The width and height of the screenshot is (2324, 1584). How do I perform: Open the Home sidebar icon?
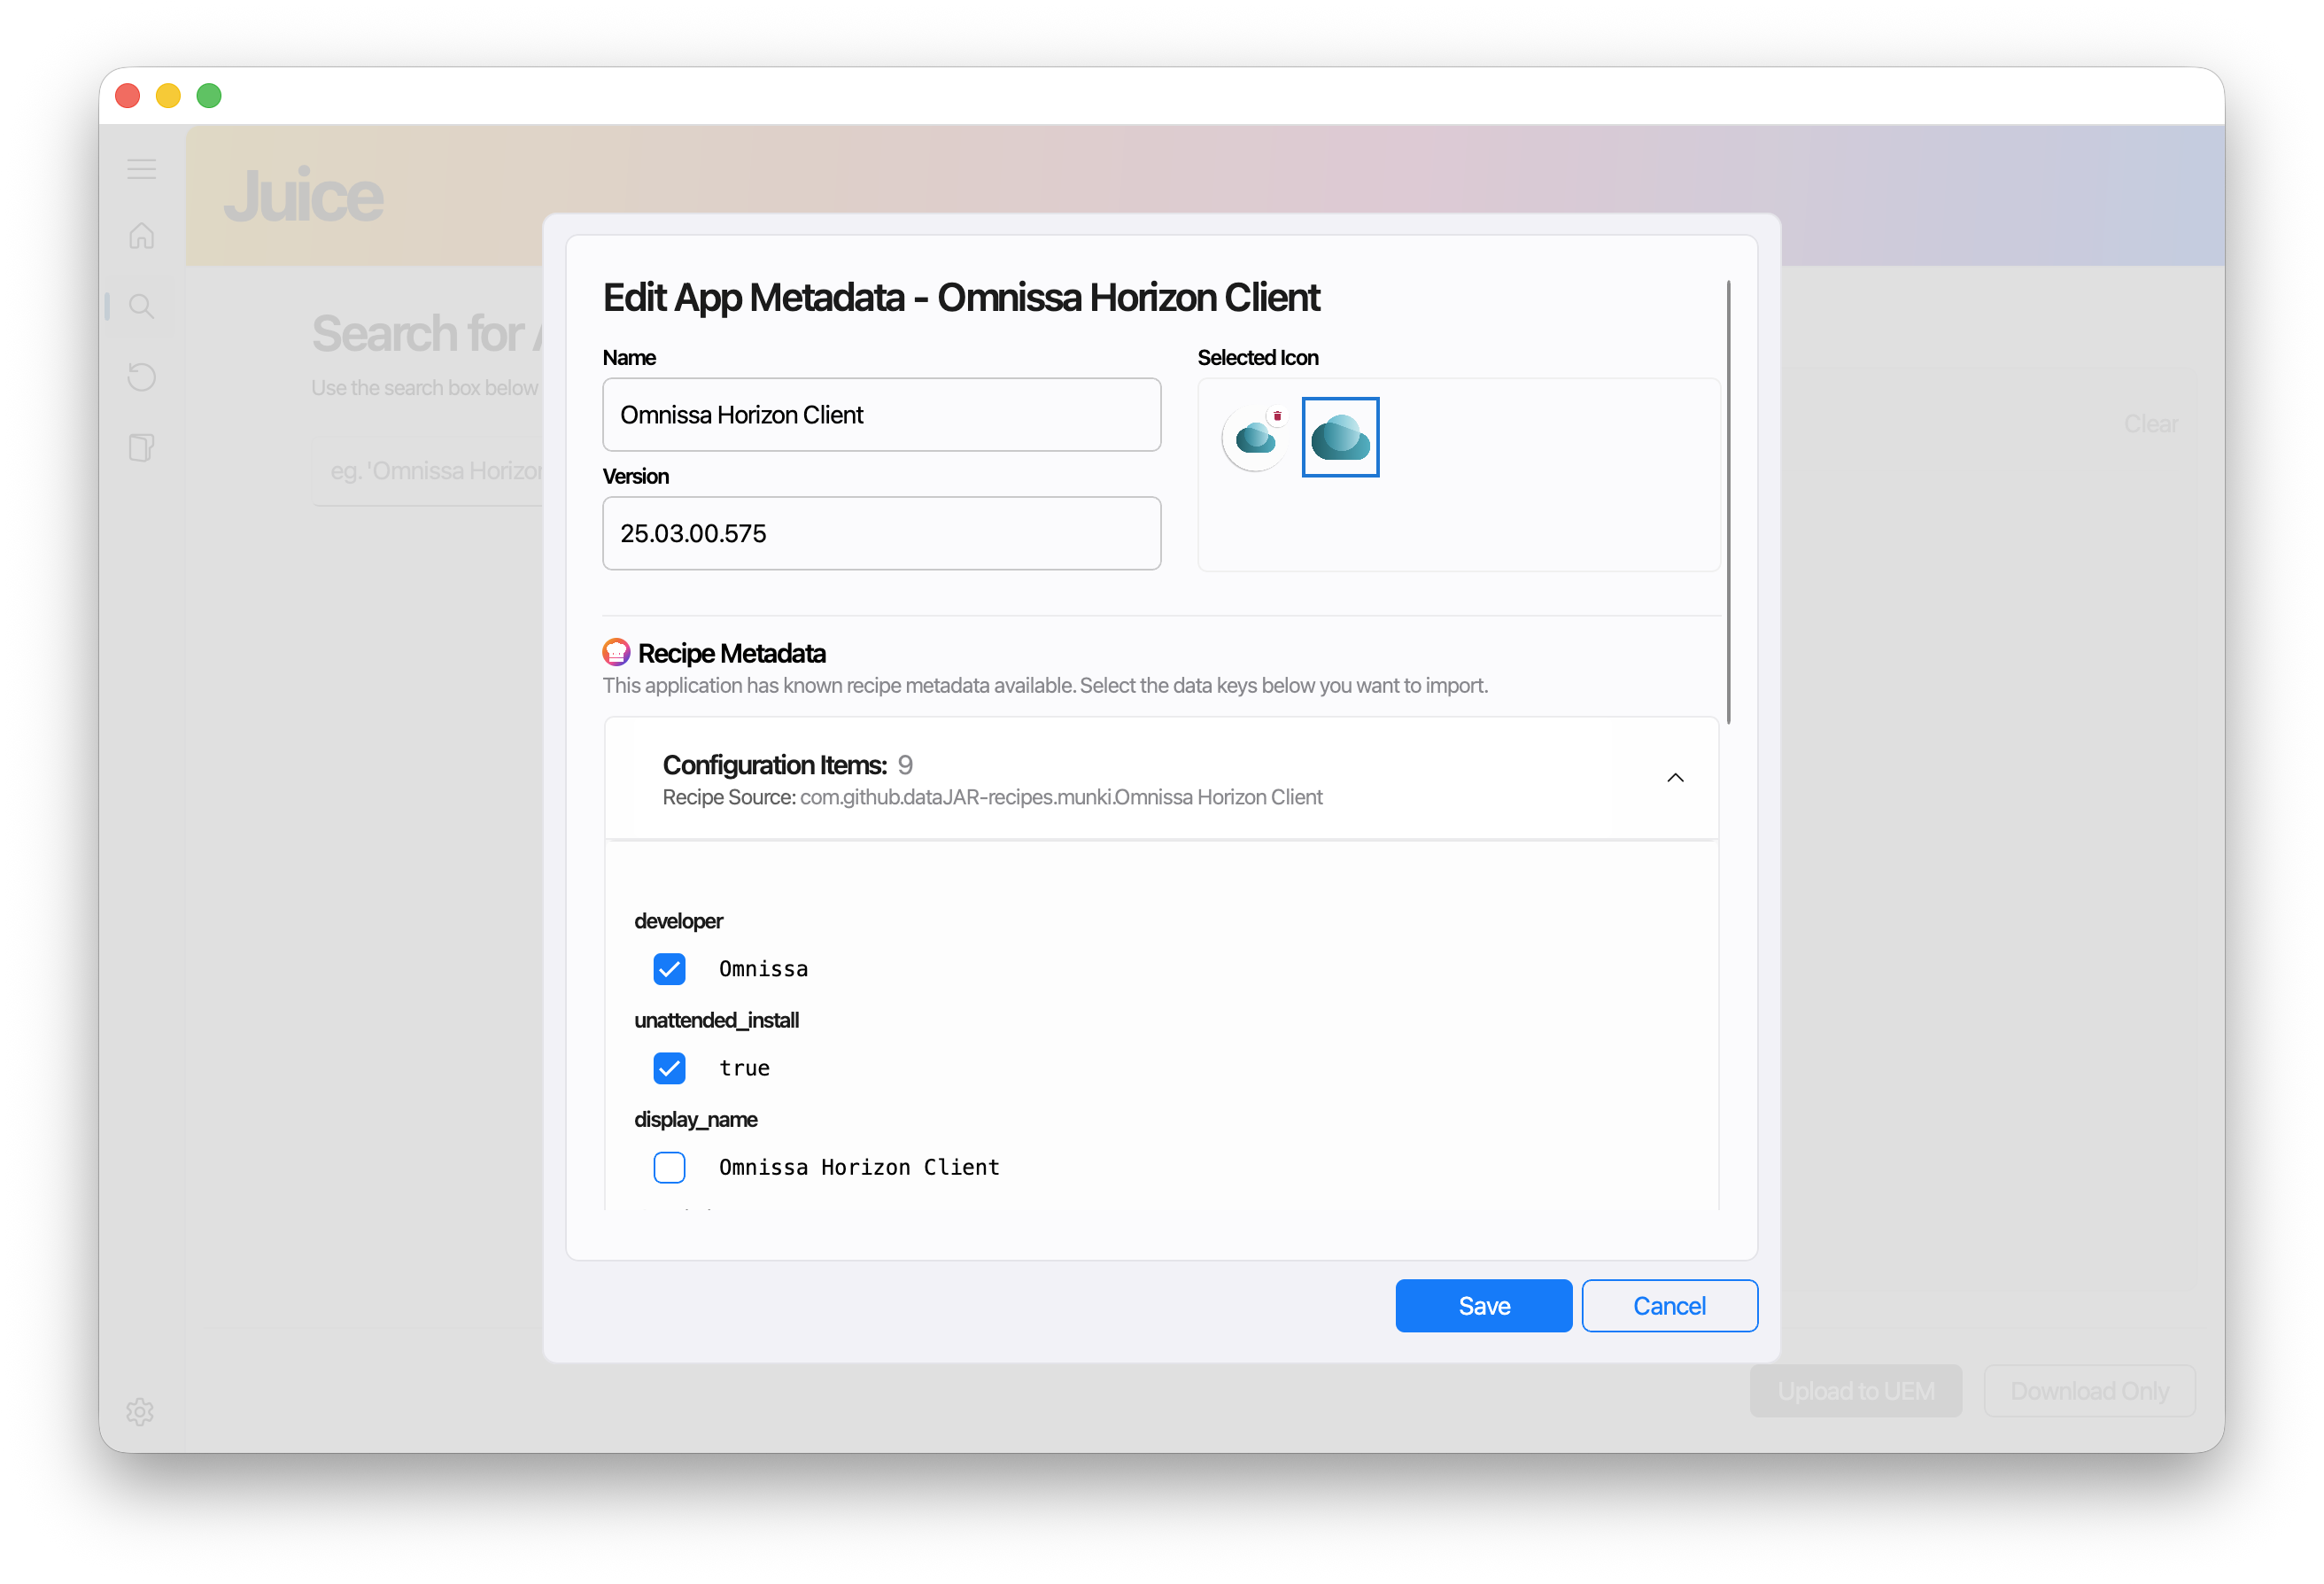(142, 236)
